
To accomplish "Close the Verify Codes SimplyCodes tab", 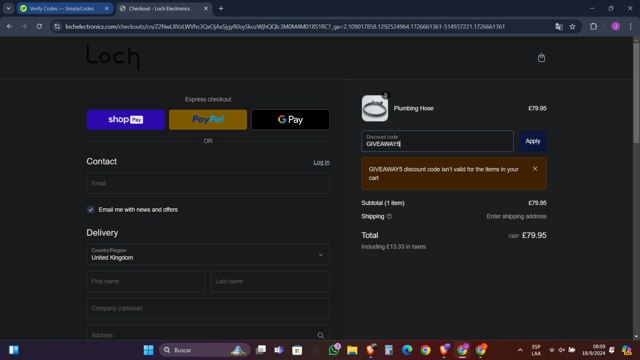I will pyautogui.click(x=107, y=9).
